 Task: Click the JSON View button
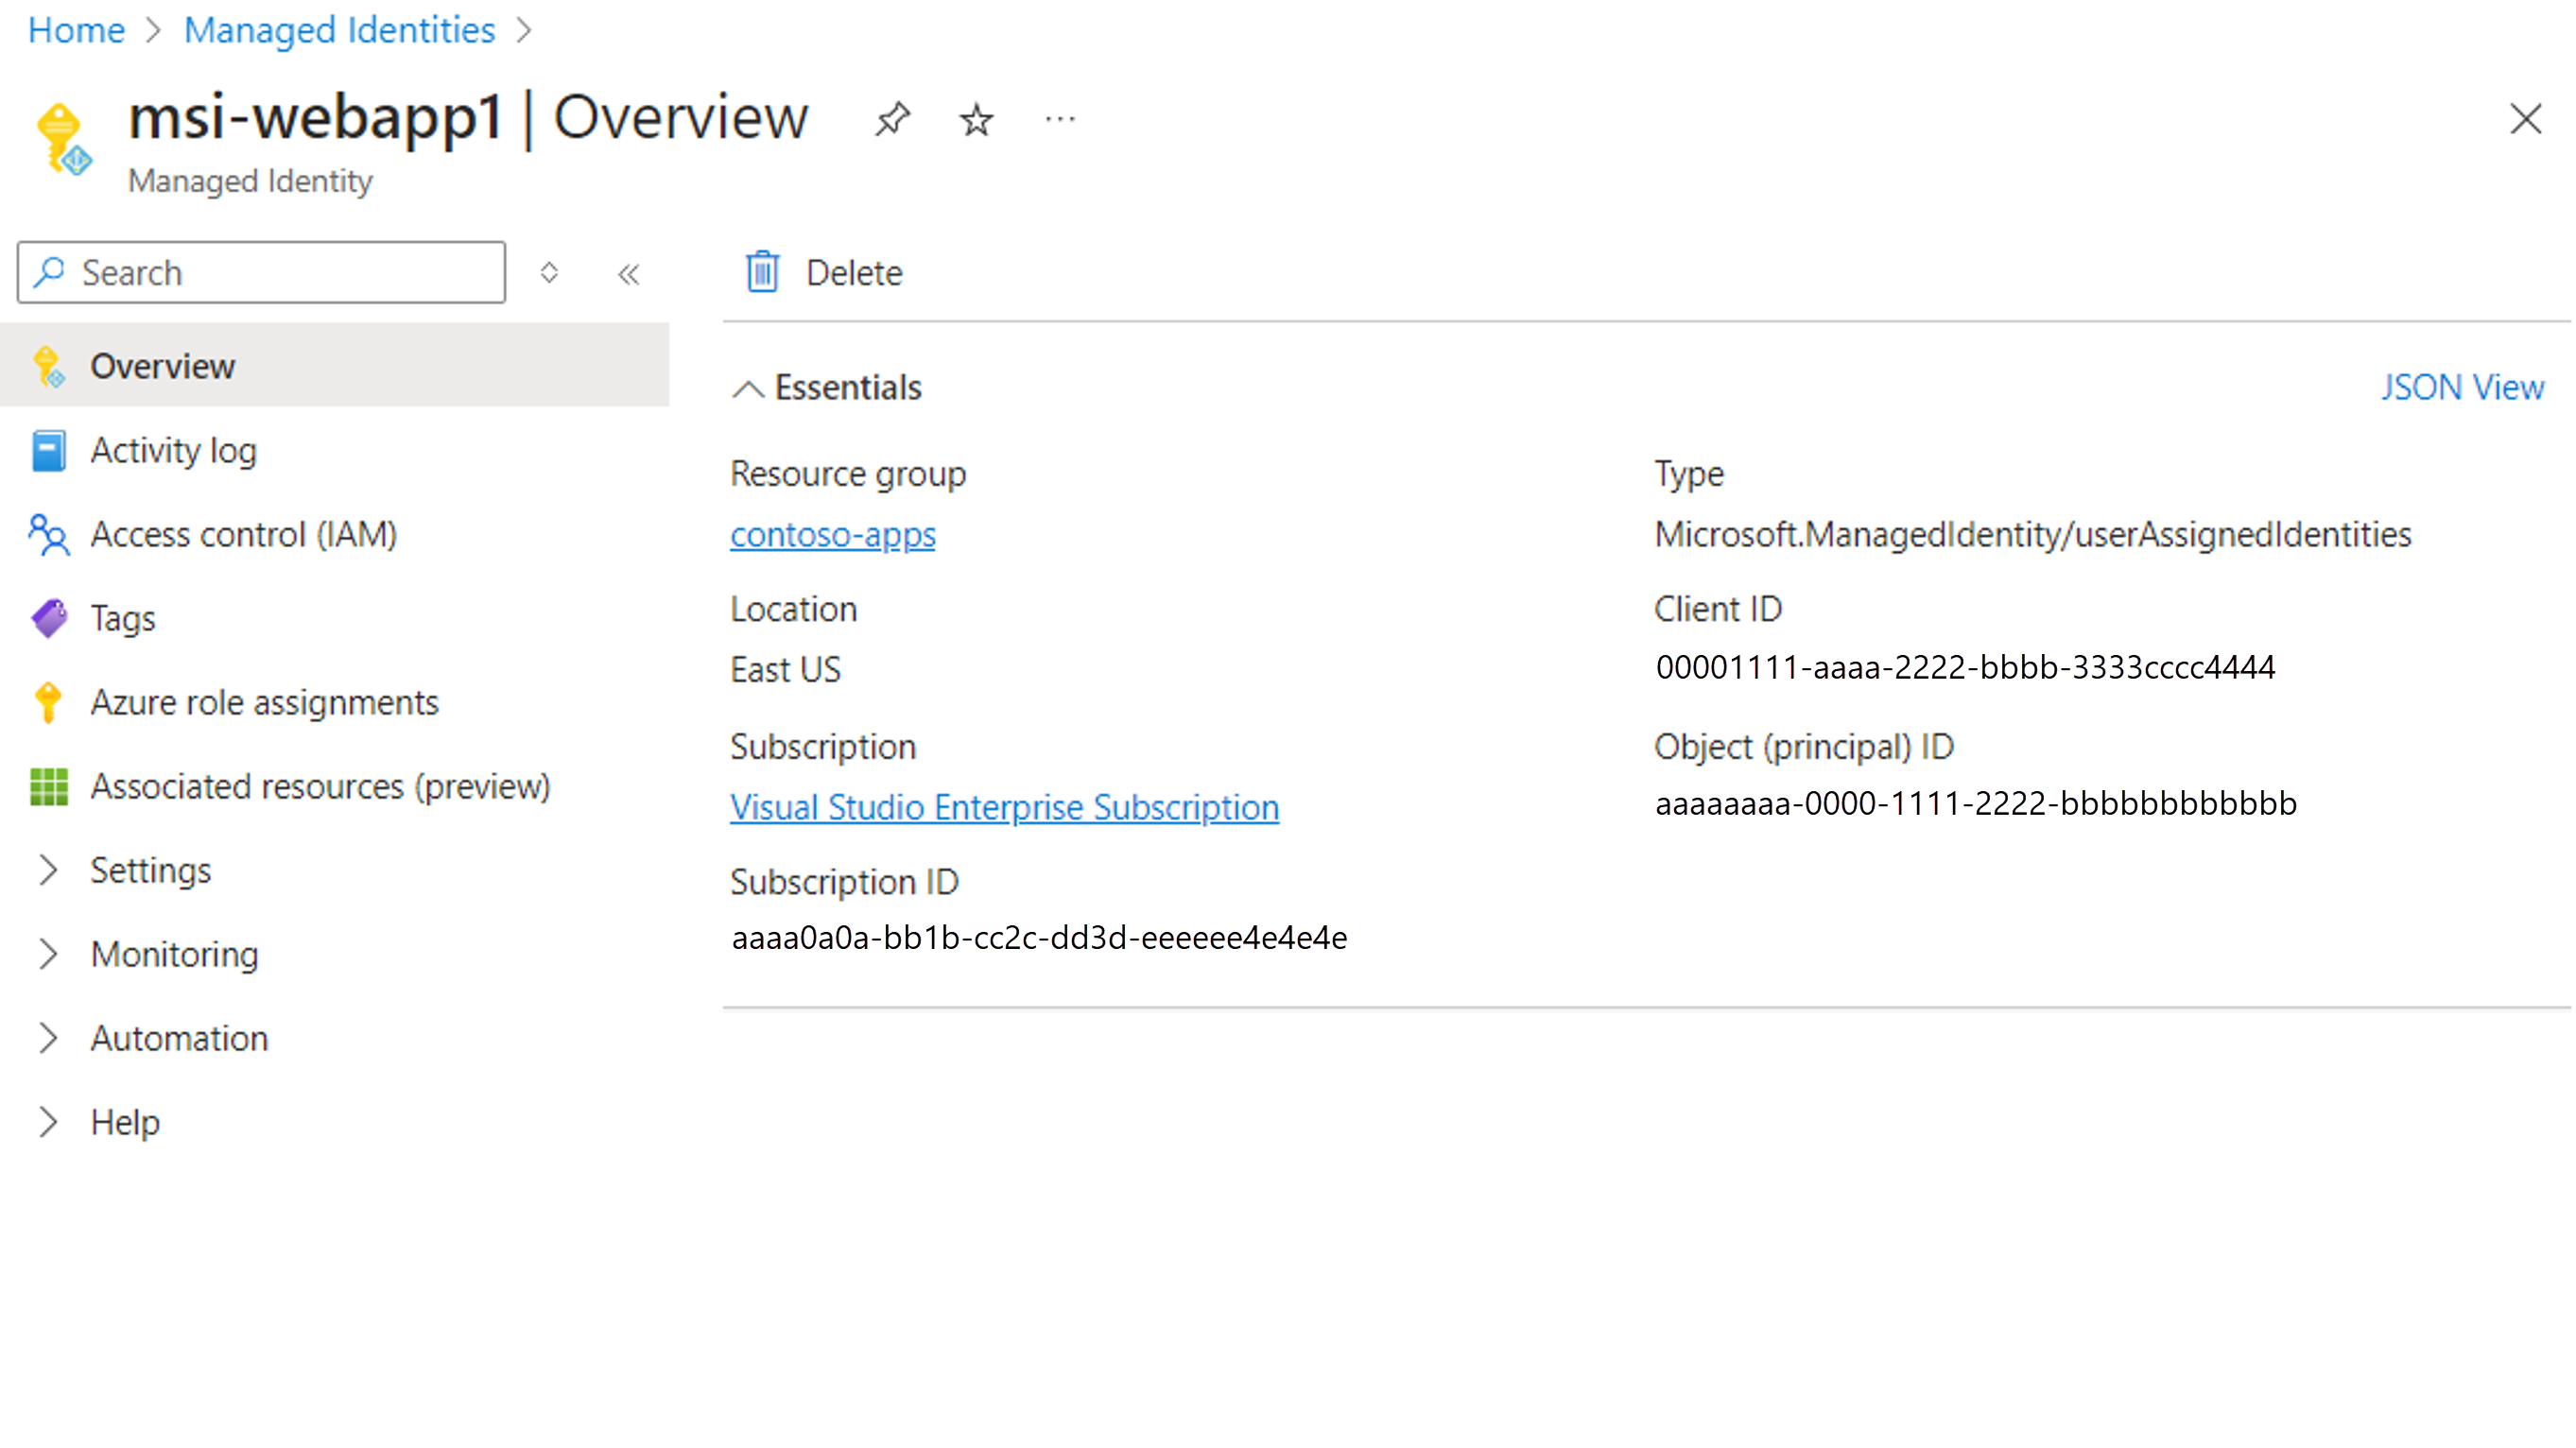2463,388
